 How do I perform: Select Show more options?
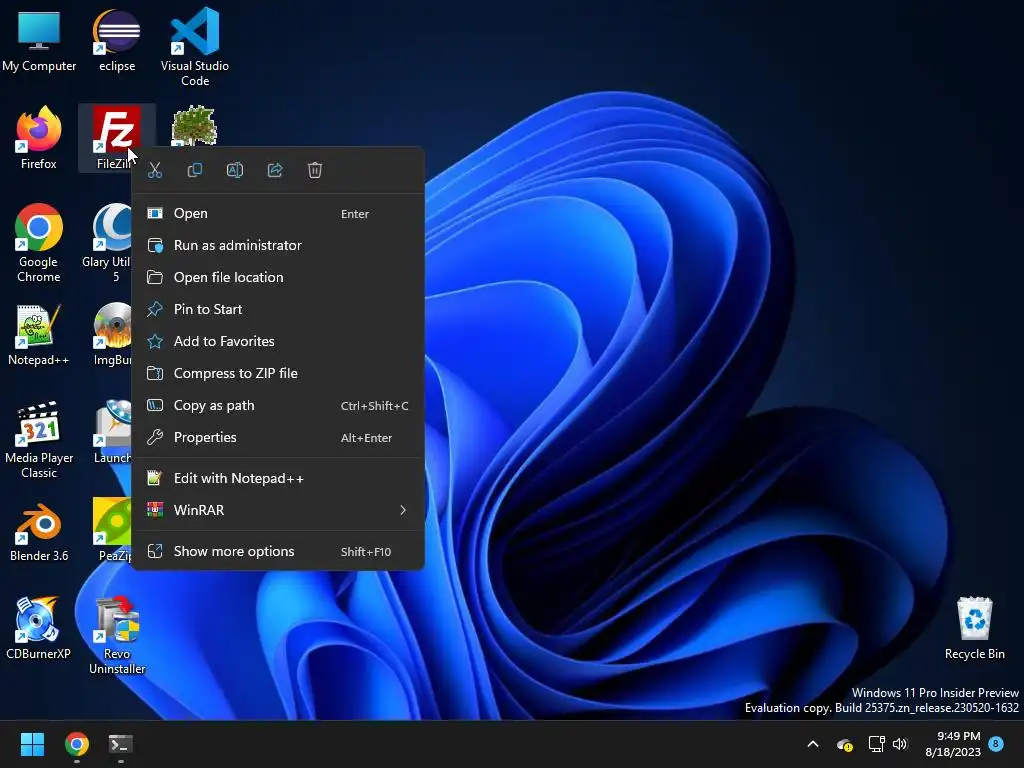pyautogui.click(x=278, y=552)
